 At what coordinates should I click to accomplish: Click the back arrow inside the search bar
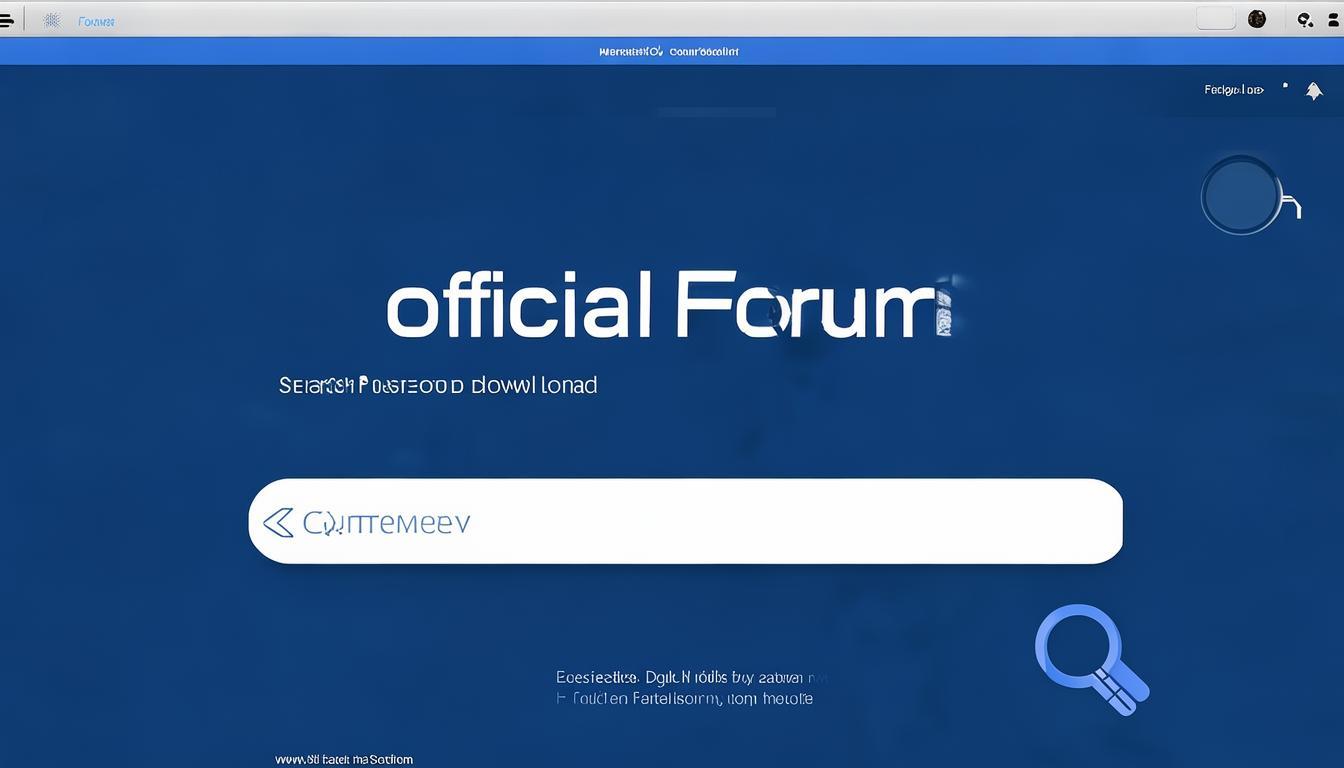278,521
